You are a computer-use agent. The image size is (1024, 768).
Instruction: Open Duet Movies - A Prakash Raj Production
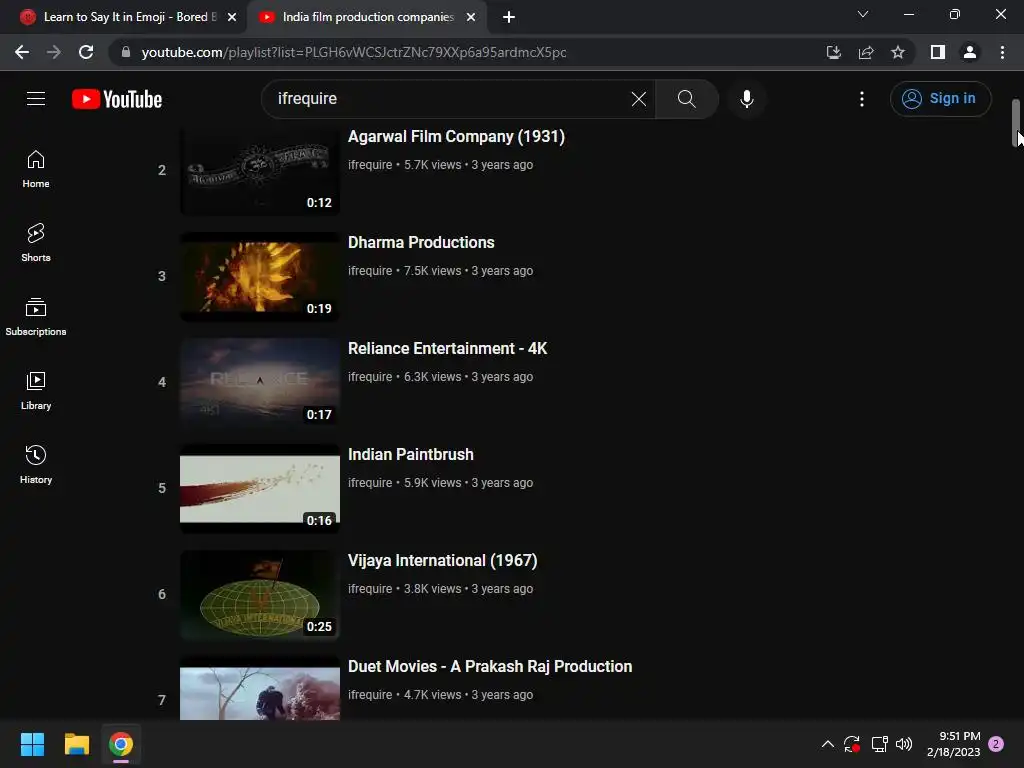(490, 666)
